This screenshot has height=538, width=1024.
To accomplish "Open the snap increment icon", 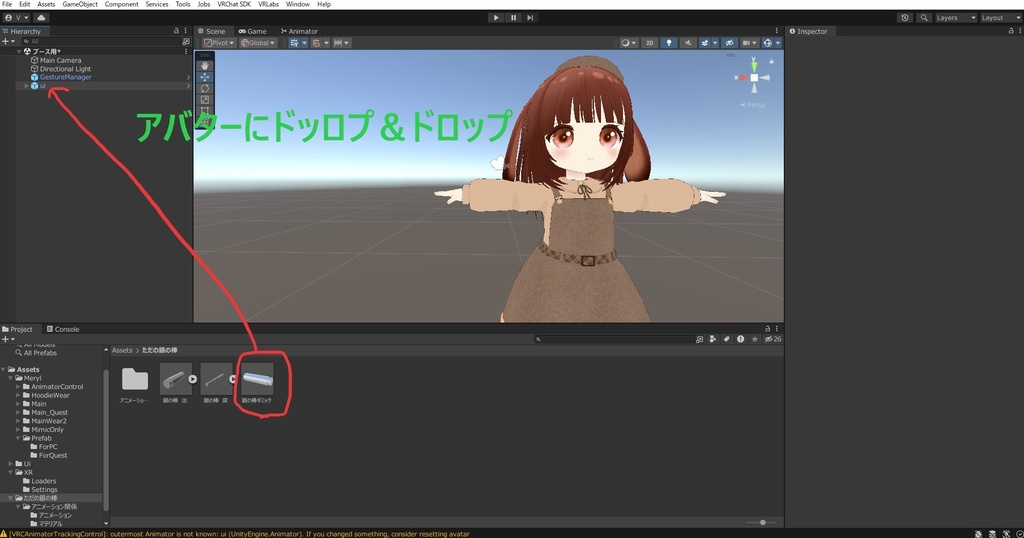I will pos(338,42).
